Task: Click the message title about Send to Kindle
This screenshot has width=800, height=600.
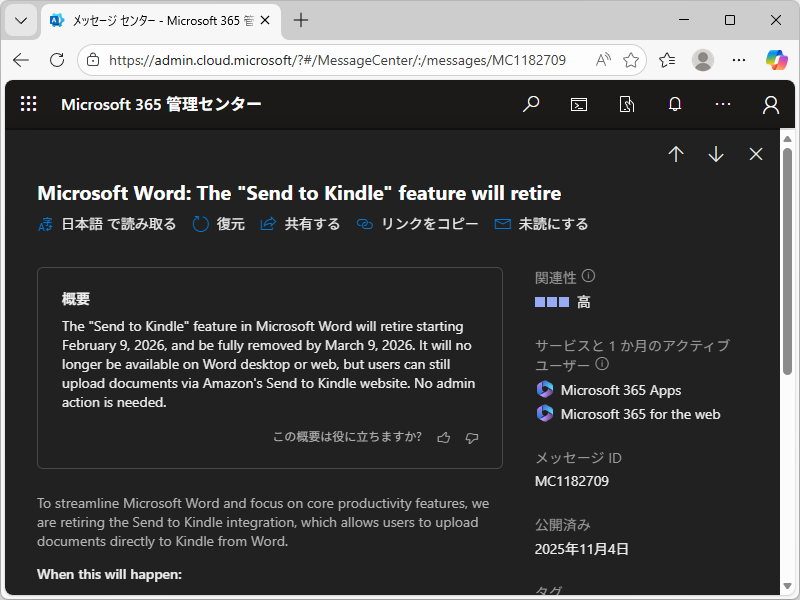Action: tap(299, 193)
